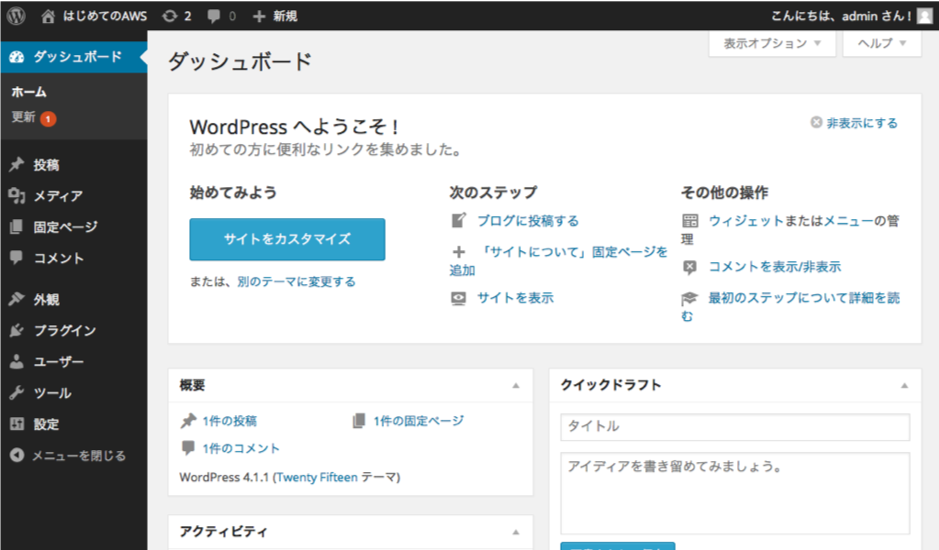Viewport: 939px width, 550px height.
Task: Click the collapse arrow icon beside メニューを閉じる
Action: (x=17, y=455)
